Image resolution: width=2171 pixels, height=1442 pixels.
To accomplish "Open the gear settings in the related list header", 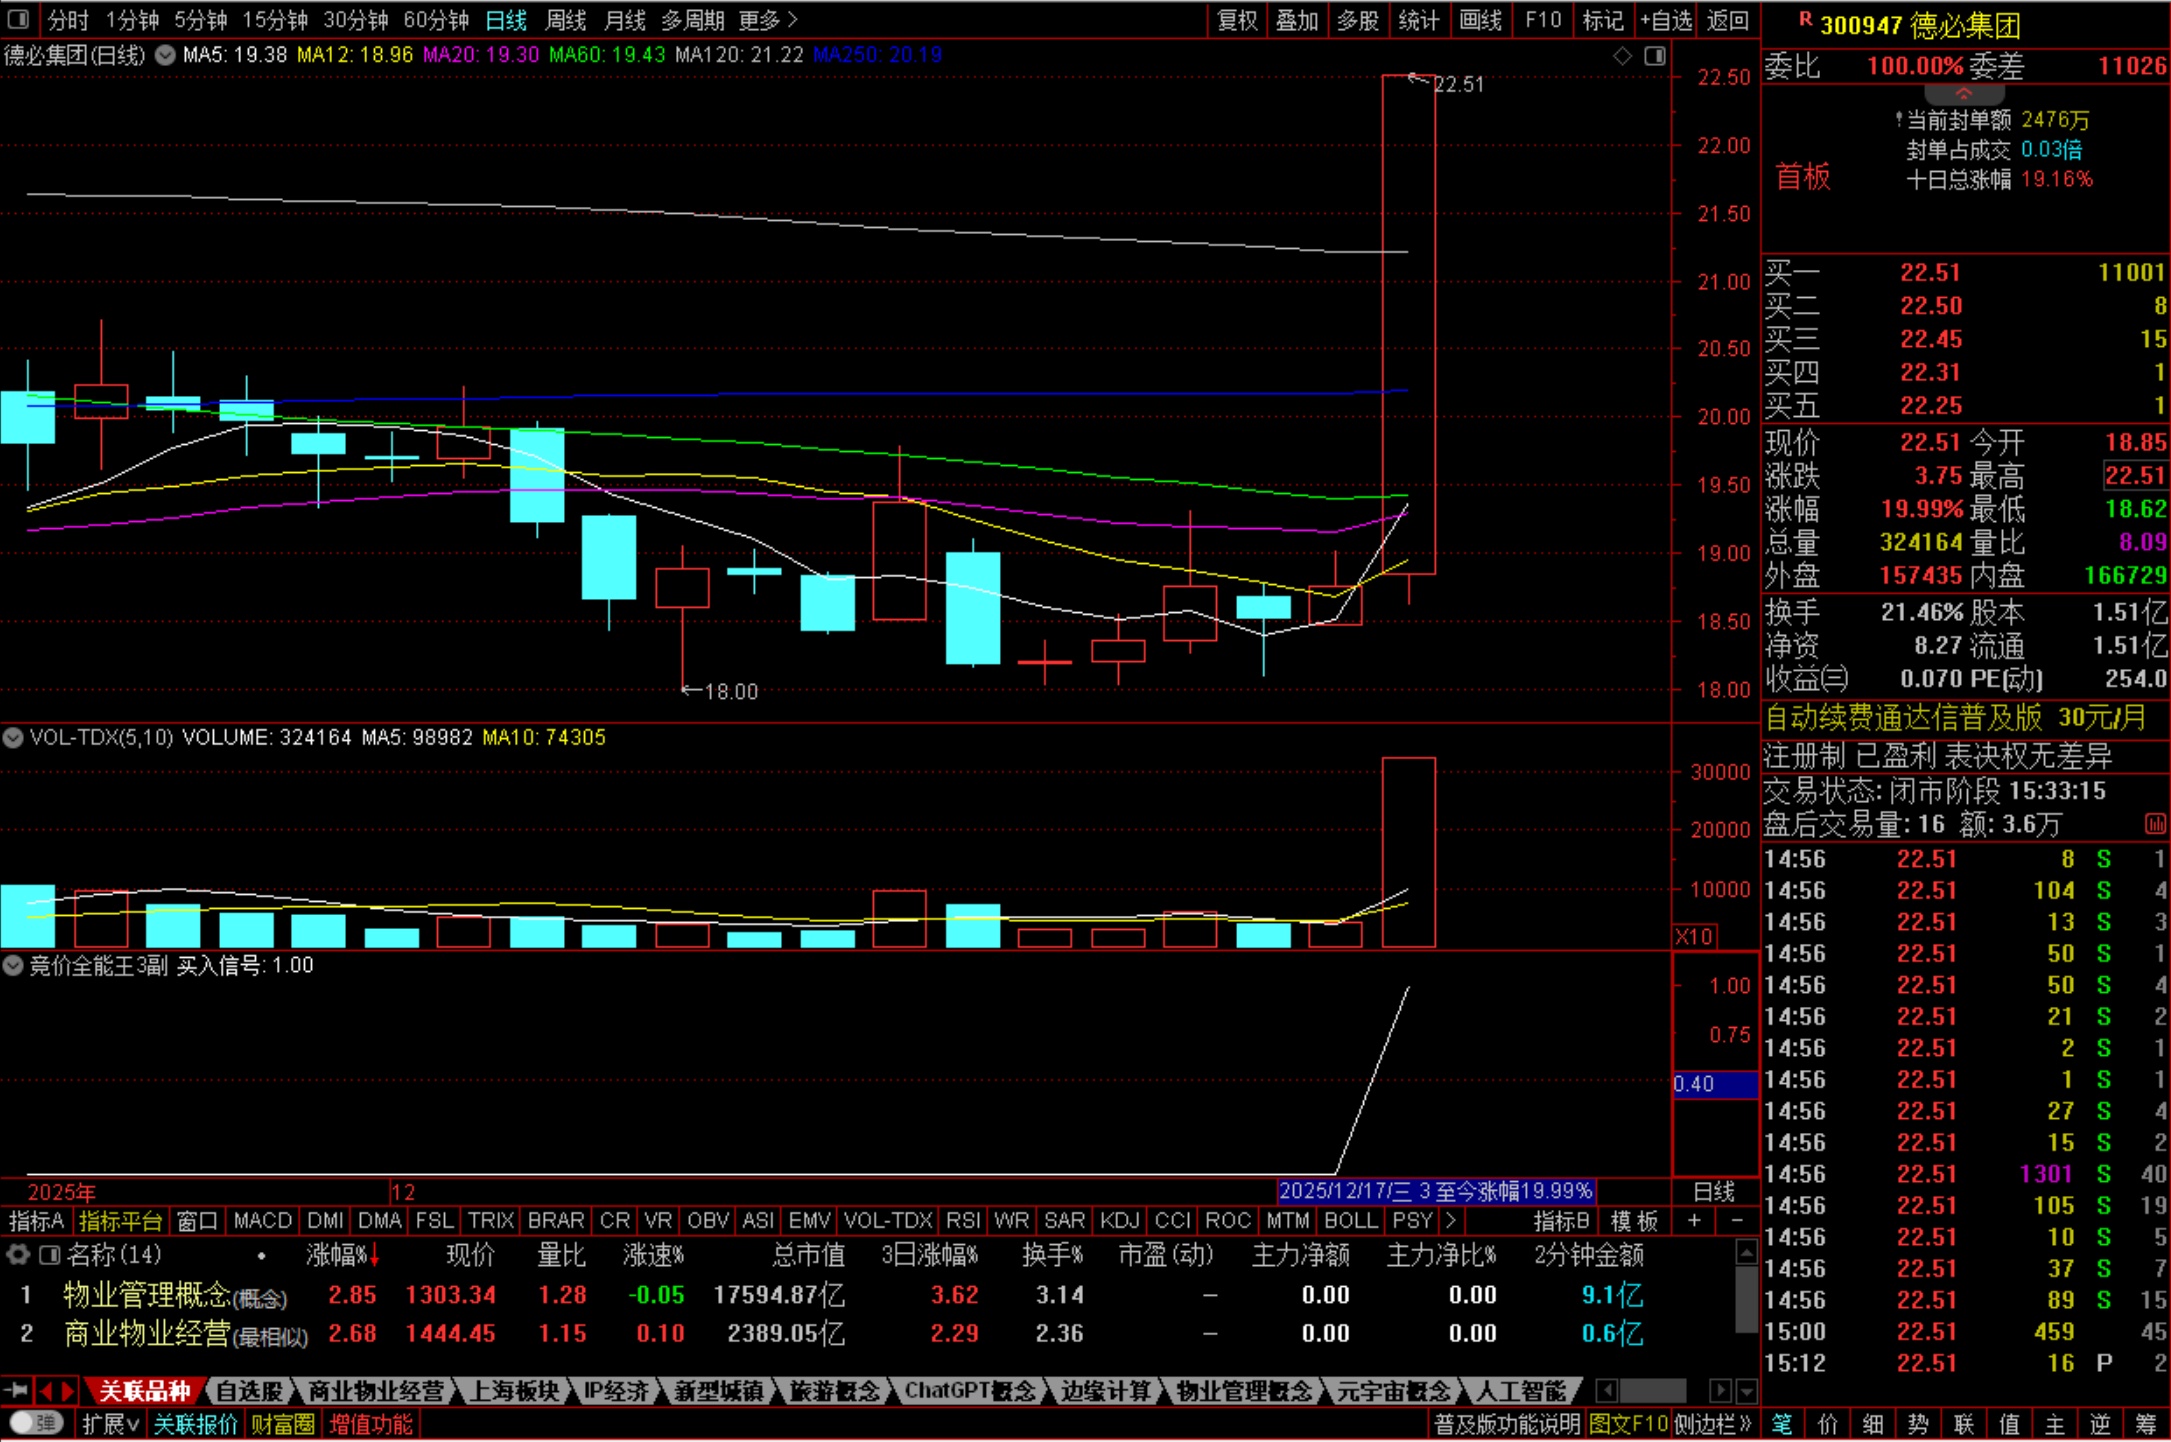I will 17,1254.
